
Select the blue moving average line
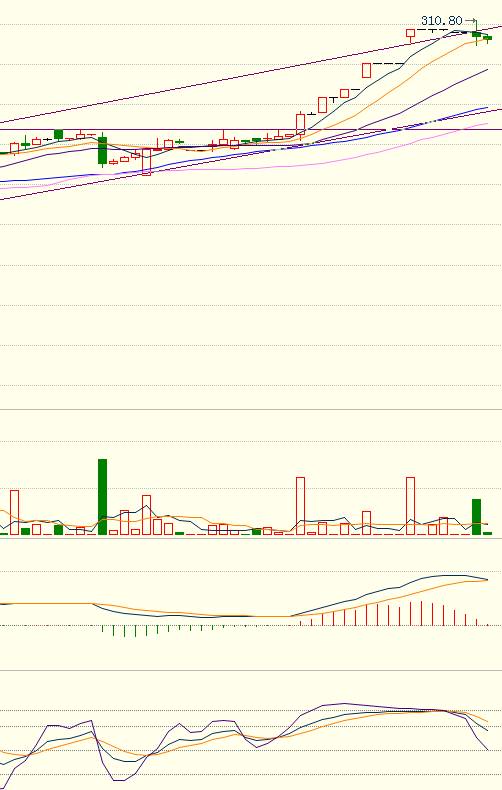coord(252,153)
